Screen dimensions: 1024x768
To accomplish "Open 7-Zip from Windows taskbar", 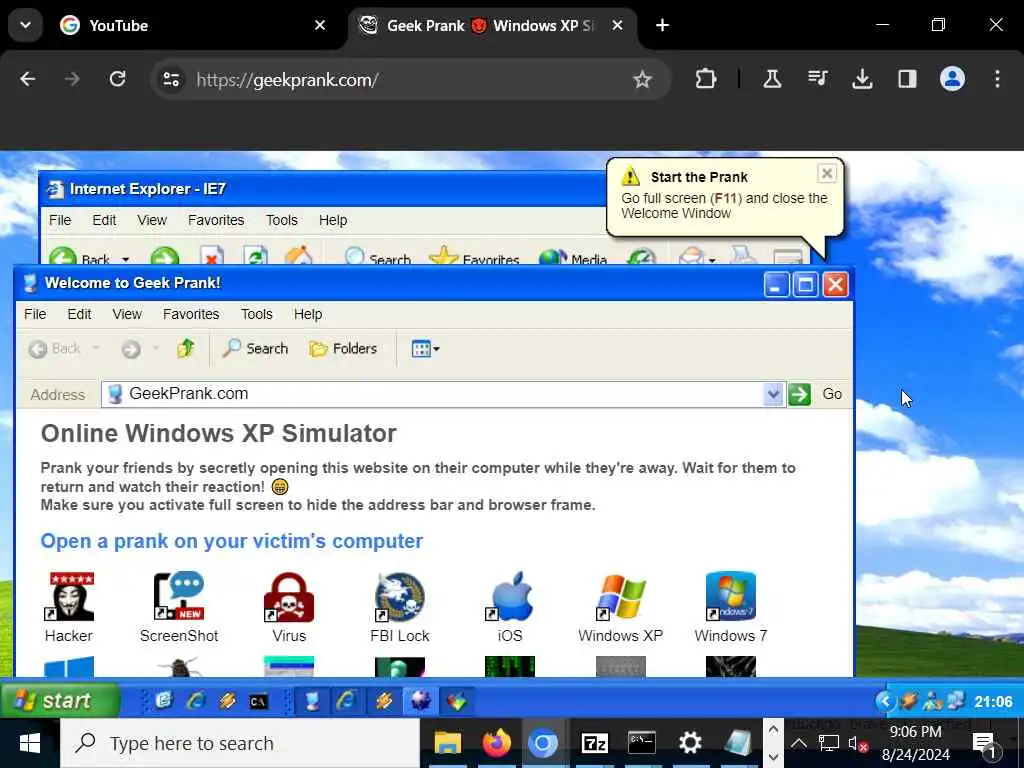I will 594,743.
